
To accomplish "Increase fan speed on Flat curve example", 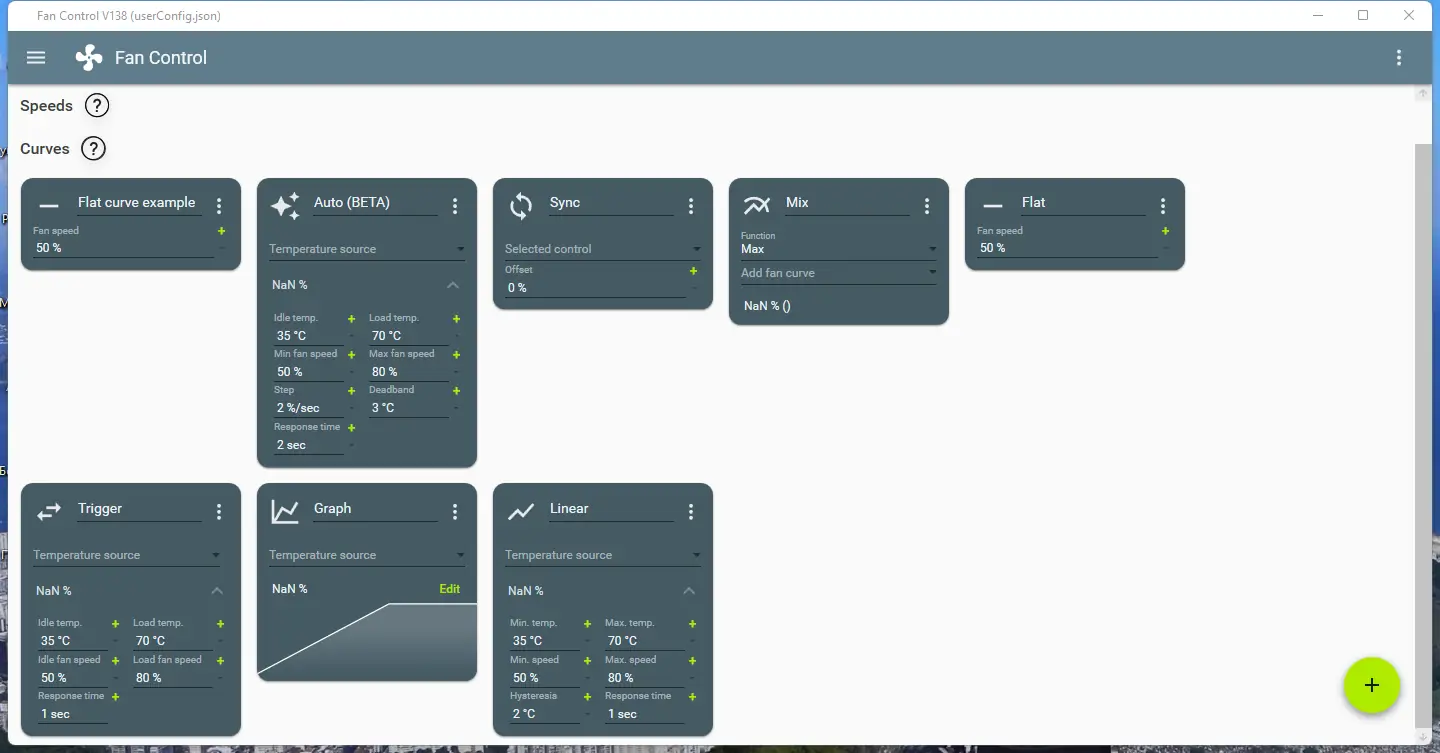I will click(x=221, y=231).
